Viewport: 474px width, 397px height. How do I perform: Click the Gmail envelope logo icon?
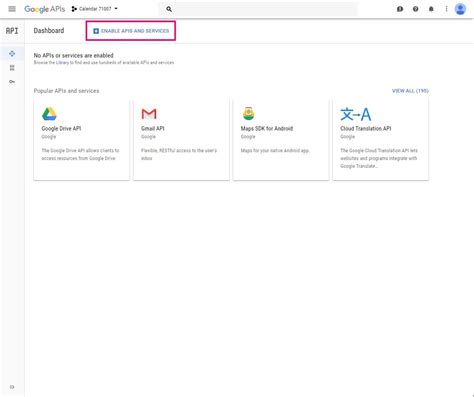pos(149,114)
